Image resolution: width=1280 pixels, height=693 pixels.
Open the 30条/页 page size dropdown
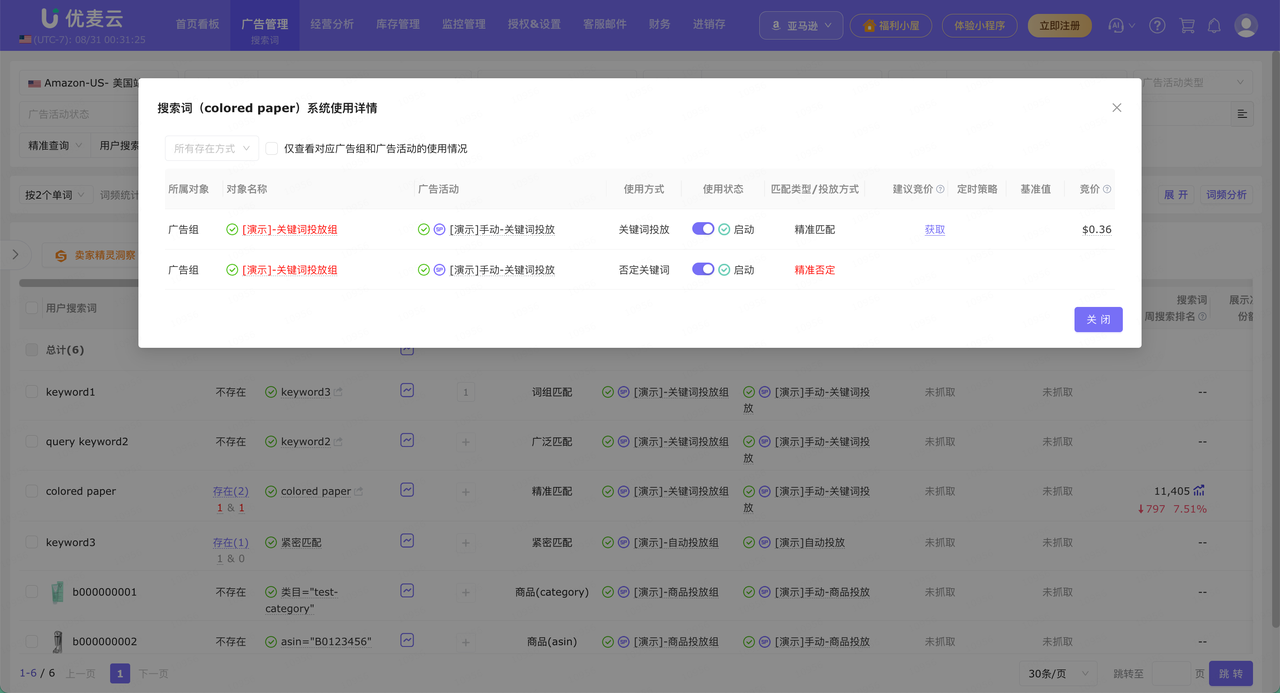coord(1058,674)
